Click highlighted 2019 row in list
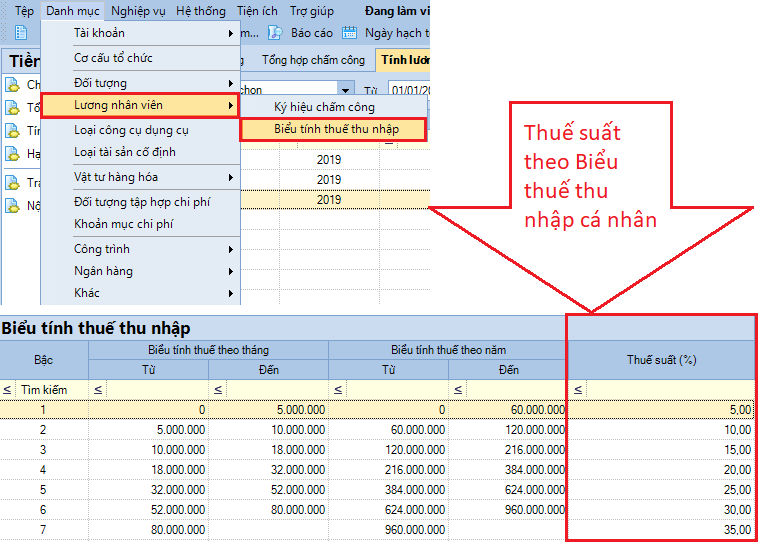The image size is (760, 544). [335, 200]
